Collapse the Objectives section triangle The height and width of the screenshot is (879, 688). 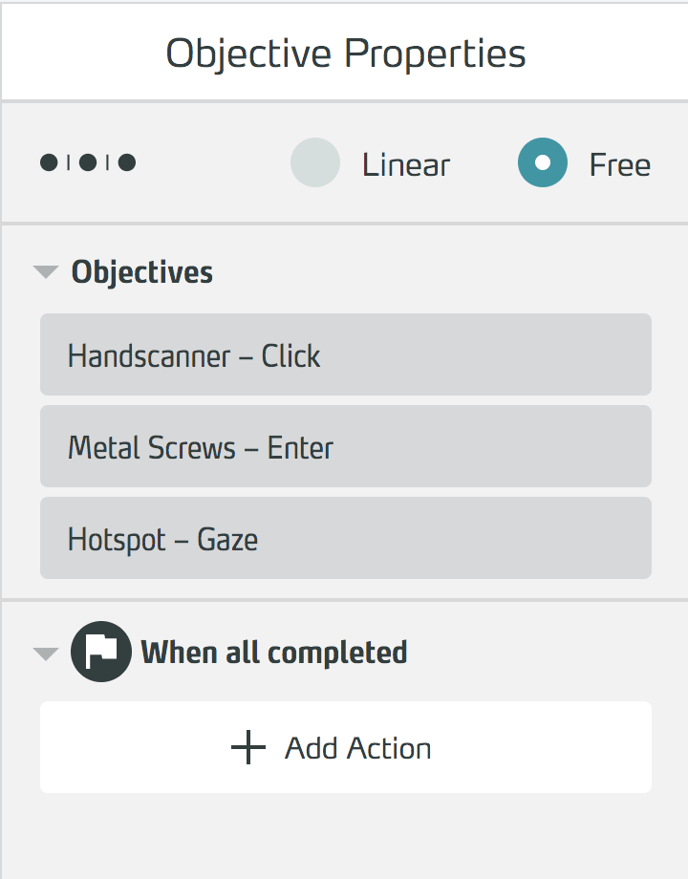46,272
